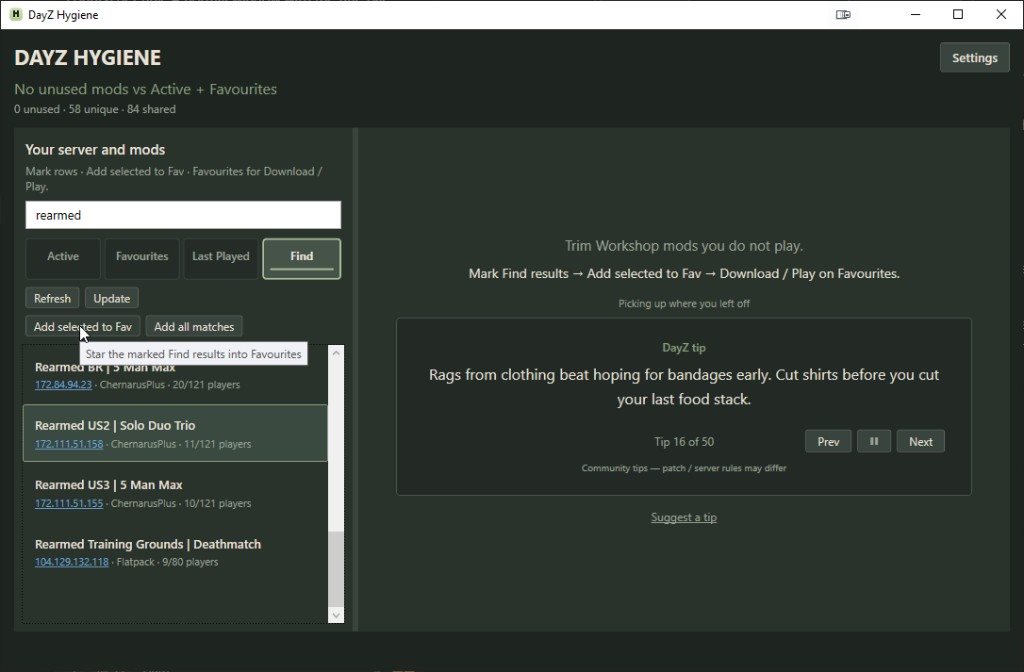Image resolution: width=1024 pixels, height=672 pixels.
Task: Open IP link 172.111.51.155
Action: coord(69,504)
